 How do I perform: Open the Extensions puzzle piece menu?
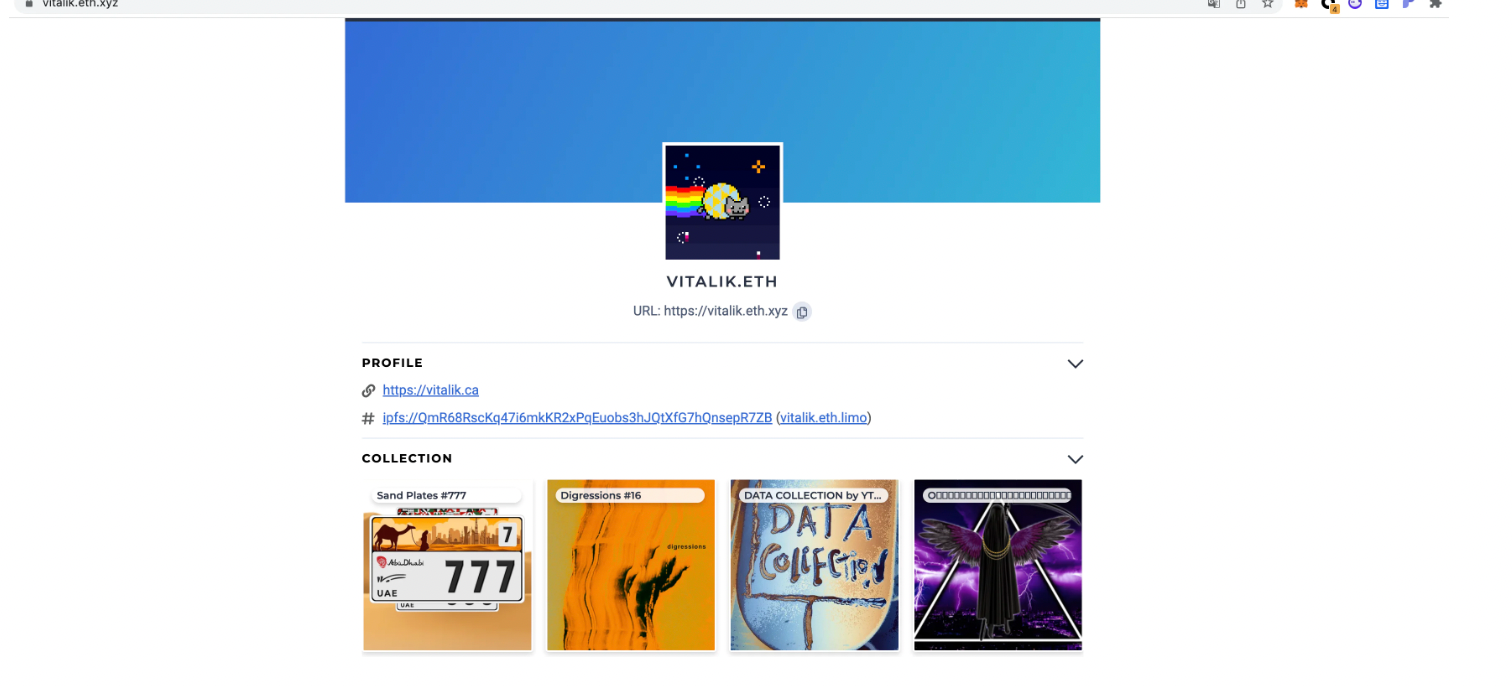1435,4
